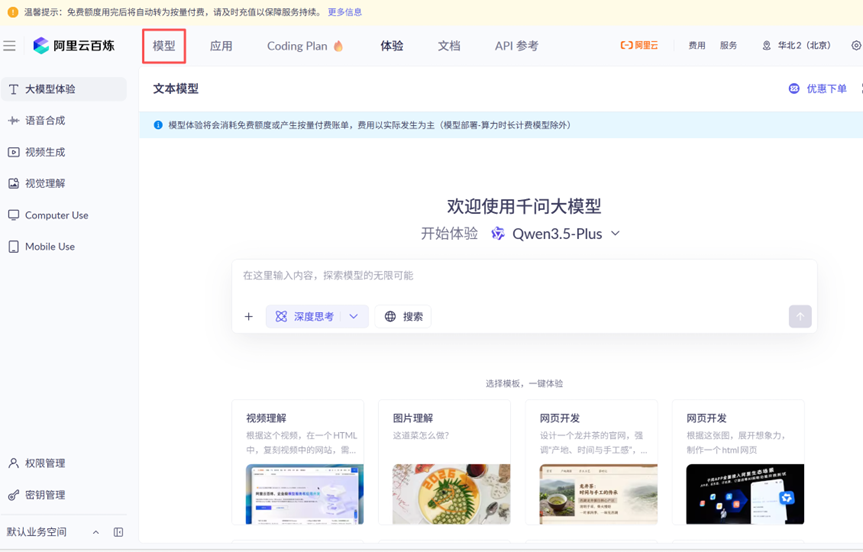The width and height of the screenshot is (863, 552).
Task: Click the plus attachment icon
Action: tap(249, 316)
